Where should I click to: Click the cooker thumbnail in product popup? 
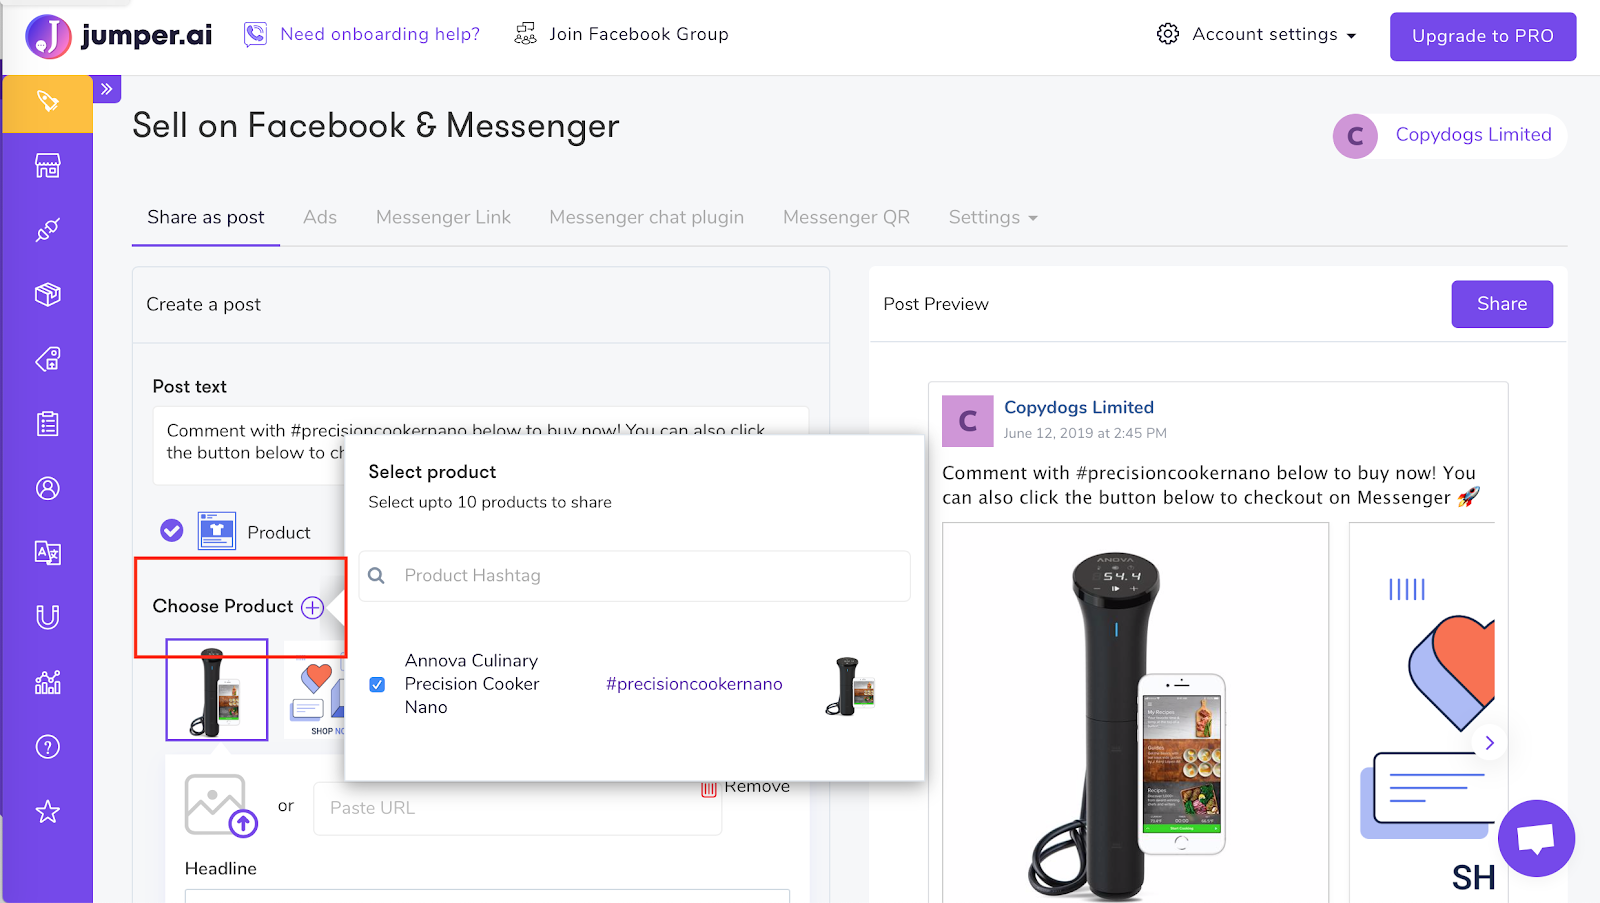point(850,686)
